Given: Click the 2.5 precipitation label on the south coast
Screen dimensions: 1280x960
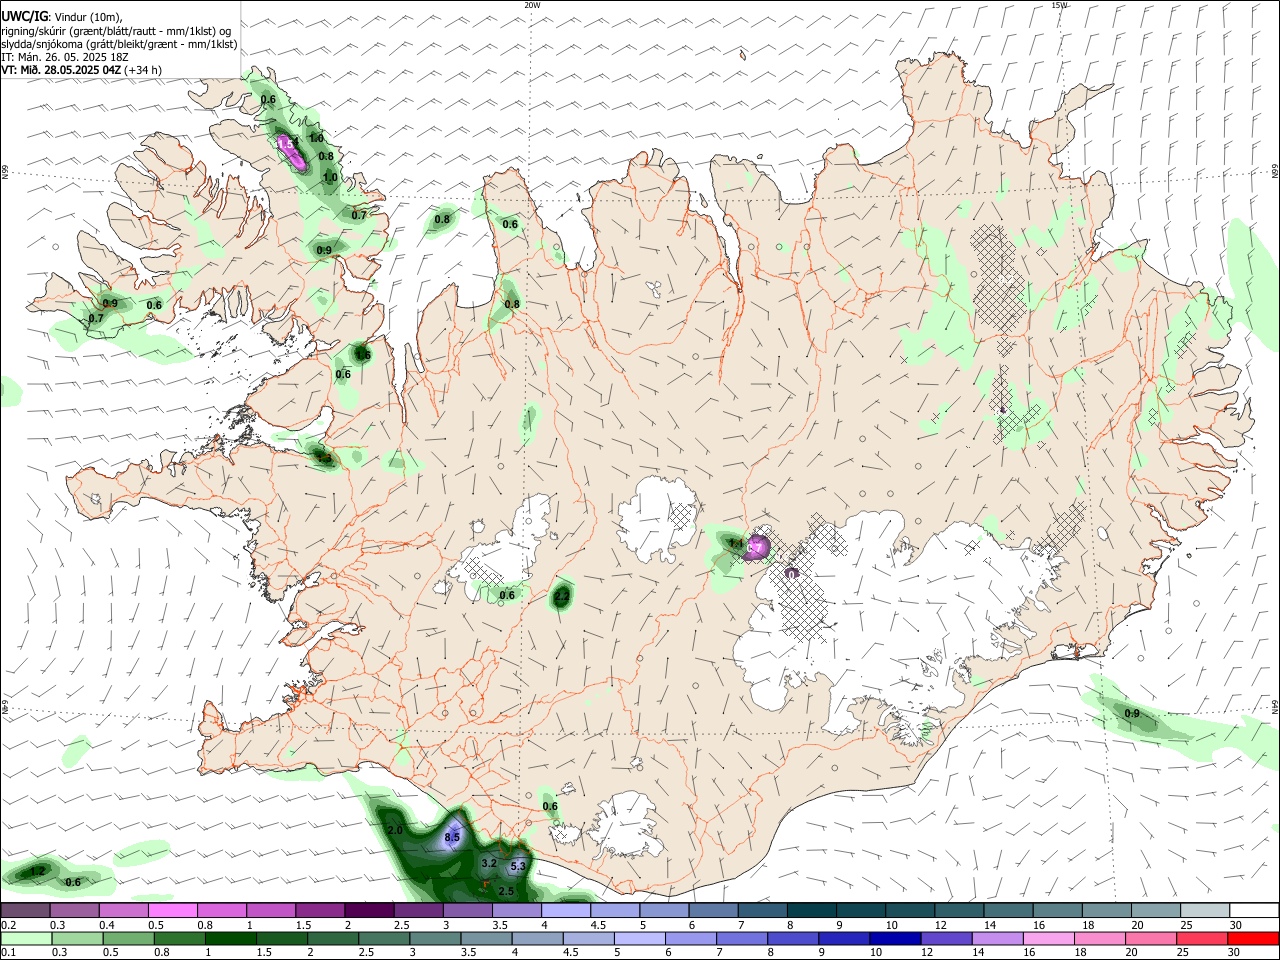Looking at the screenshot, I should [x=506, y=891].
